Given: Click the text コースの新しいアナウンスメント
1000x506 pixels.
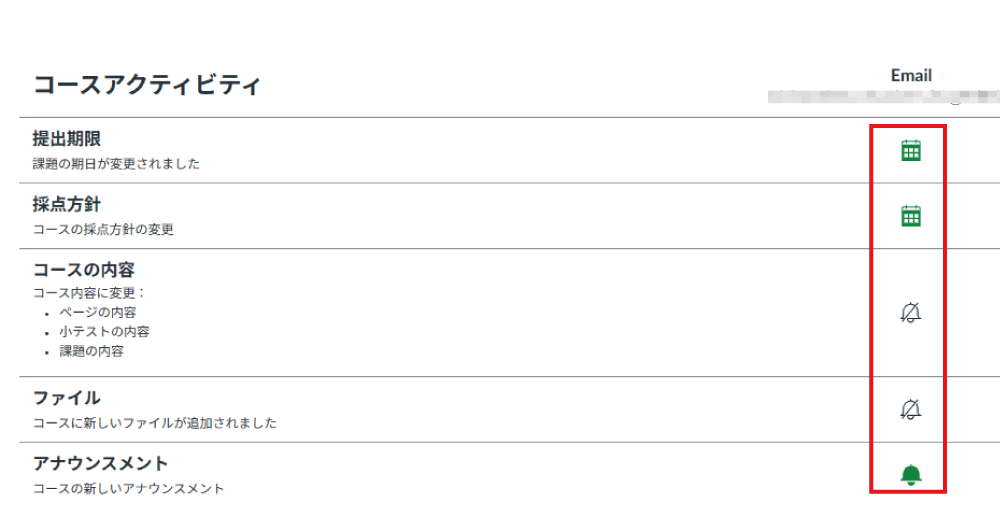Looking at the screenshot, I should pyautogui.click(x=129, y=489).
